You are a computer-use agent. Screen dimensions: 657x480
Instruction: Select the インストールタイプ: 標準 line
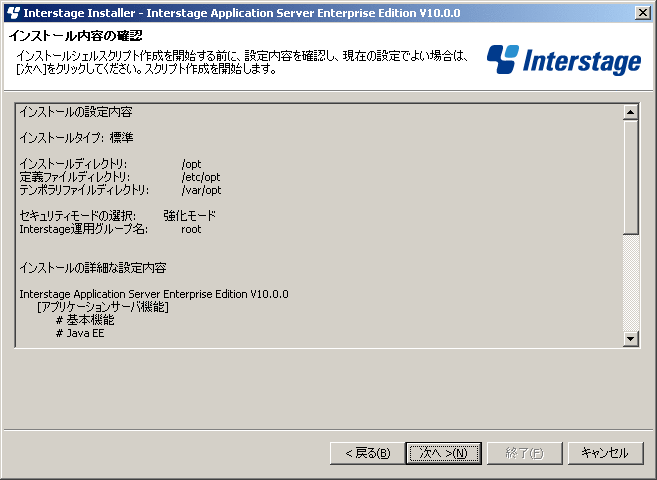click(x=76, y=138)
